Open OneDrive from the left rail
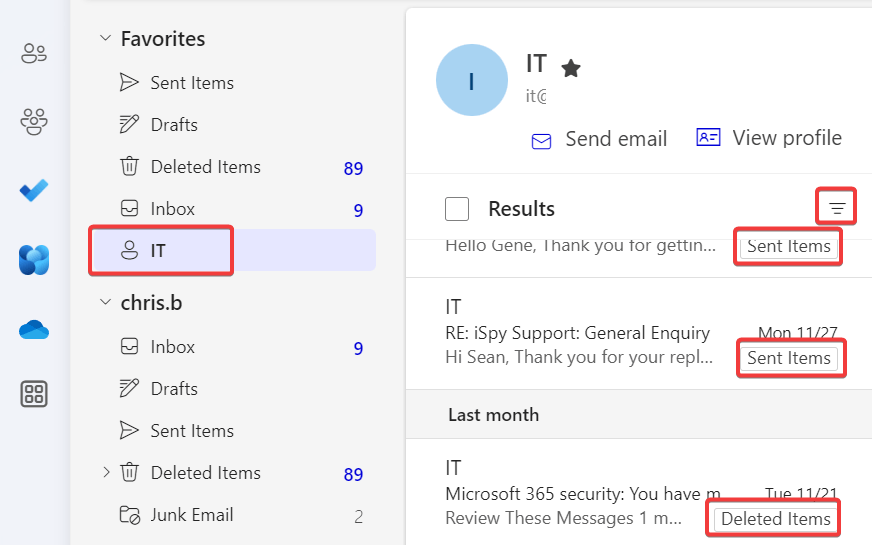This screenshot has height=545, width=872. coord(34,329)
